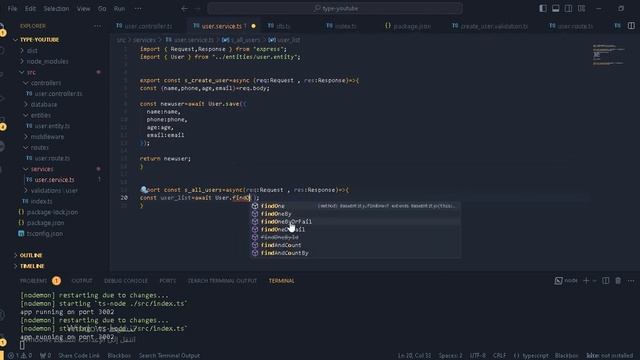This screenshot has width=640, height=360.
Task: Expand the middleware folder
Action: [47, 137]
